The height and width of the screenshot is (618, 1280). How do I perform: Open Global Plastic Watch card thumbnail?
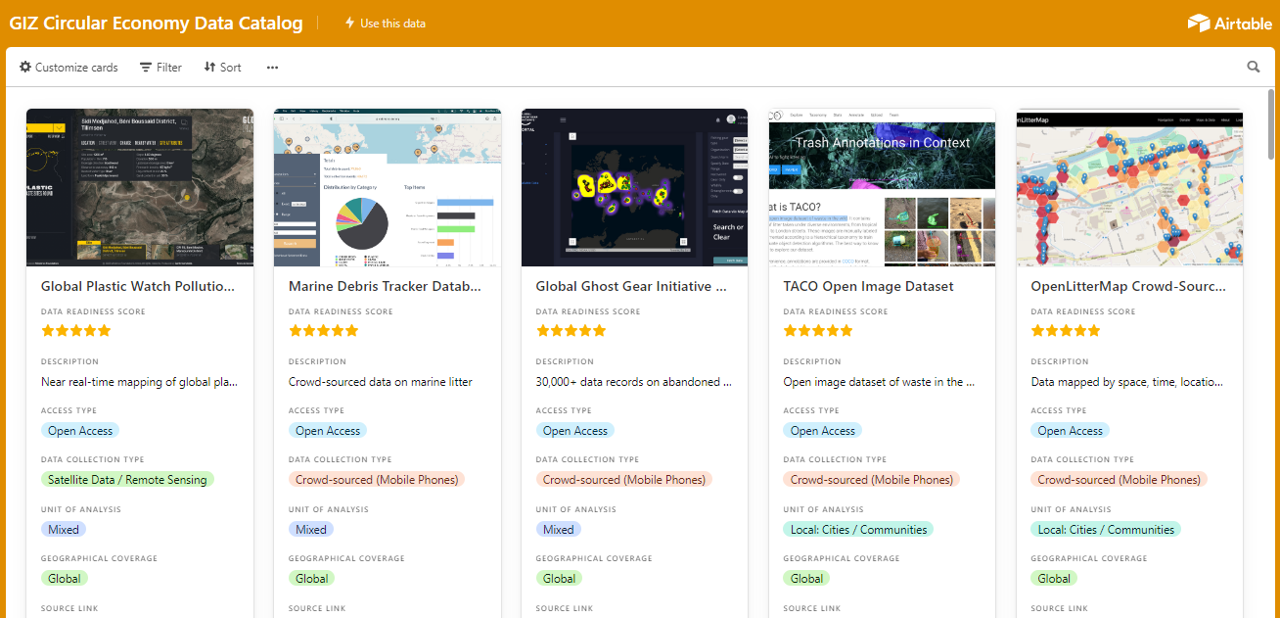coord(139,187)
